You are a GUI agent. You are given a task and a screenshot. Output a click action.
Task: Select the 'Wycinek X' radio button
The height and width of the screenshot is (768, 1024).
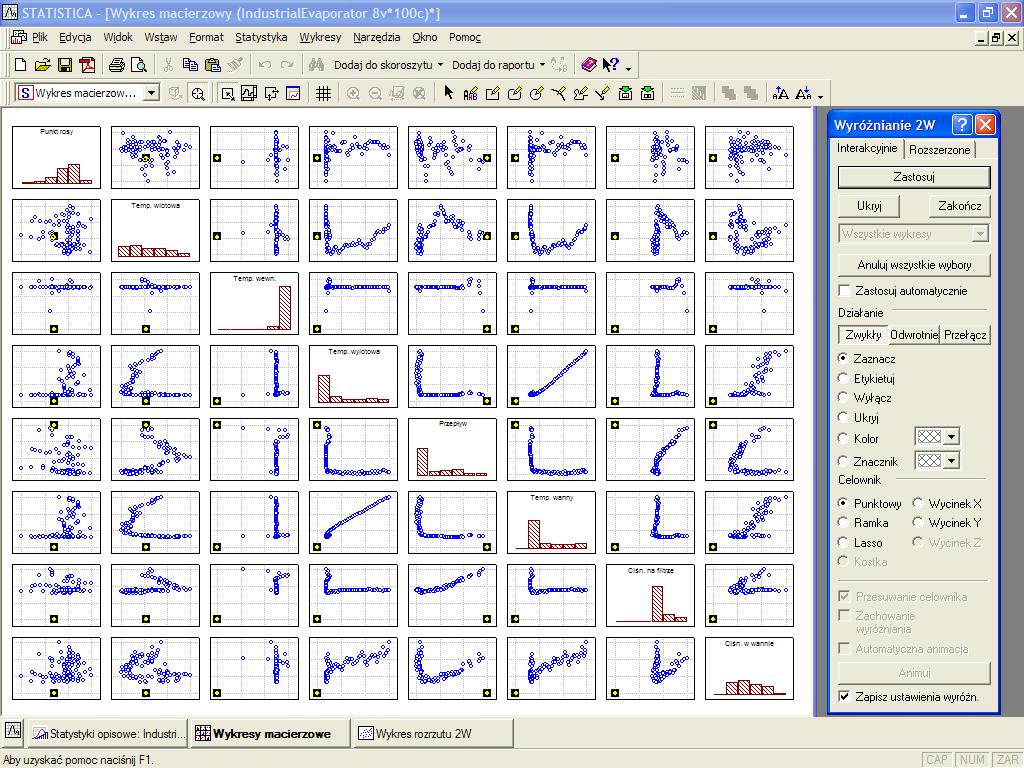pyautogui.click(x=918, y=503)
